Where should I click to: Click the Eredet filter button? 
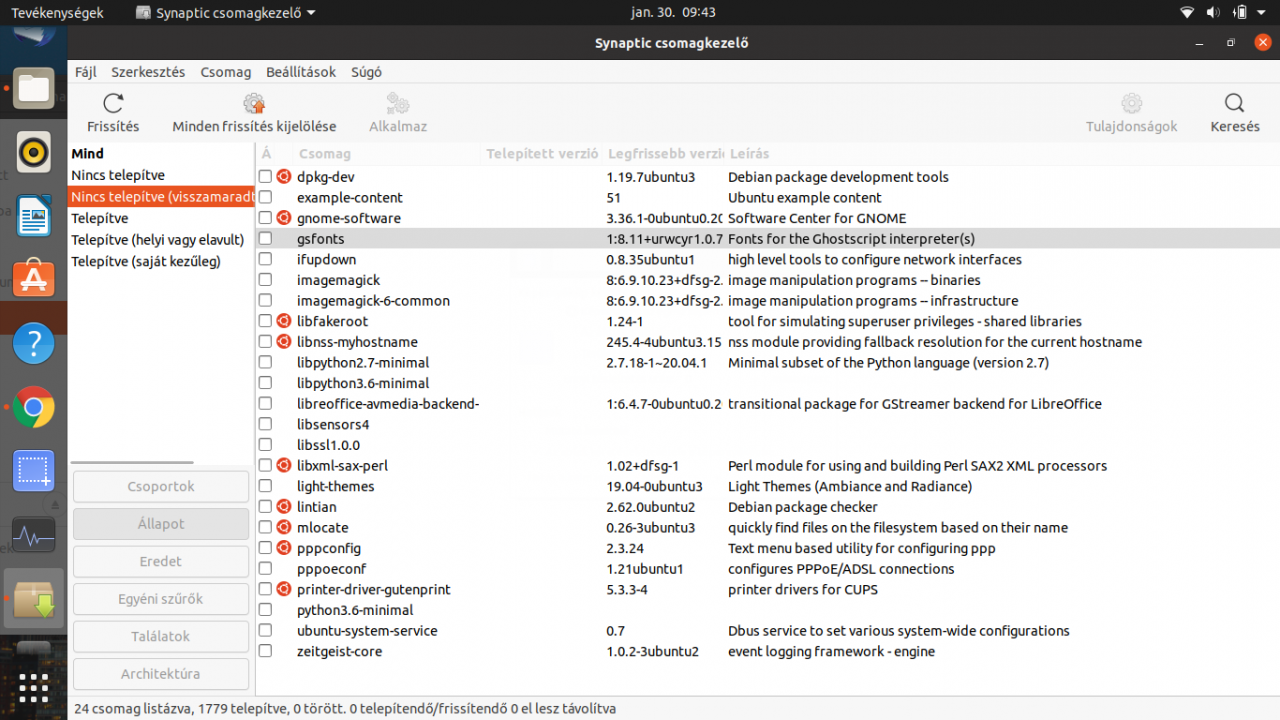coord(161,561)
